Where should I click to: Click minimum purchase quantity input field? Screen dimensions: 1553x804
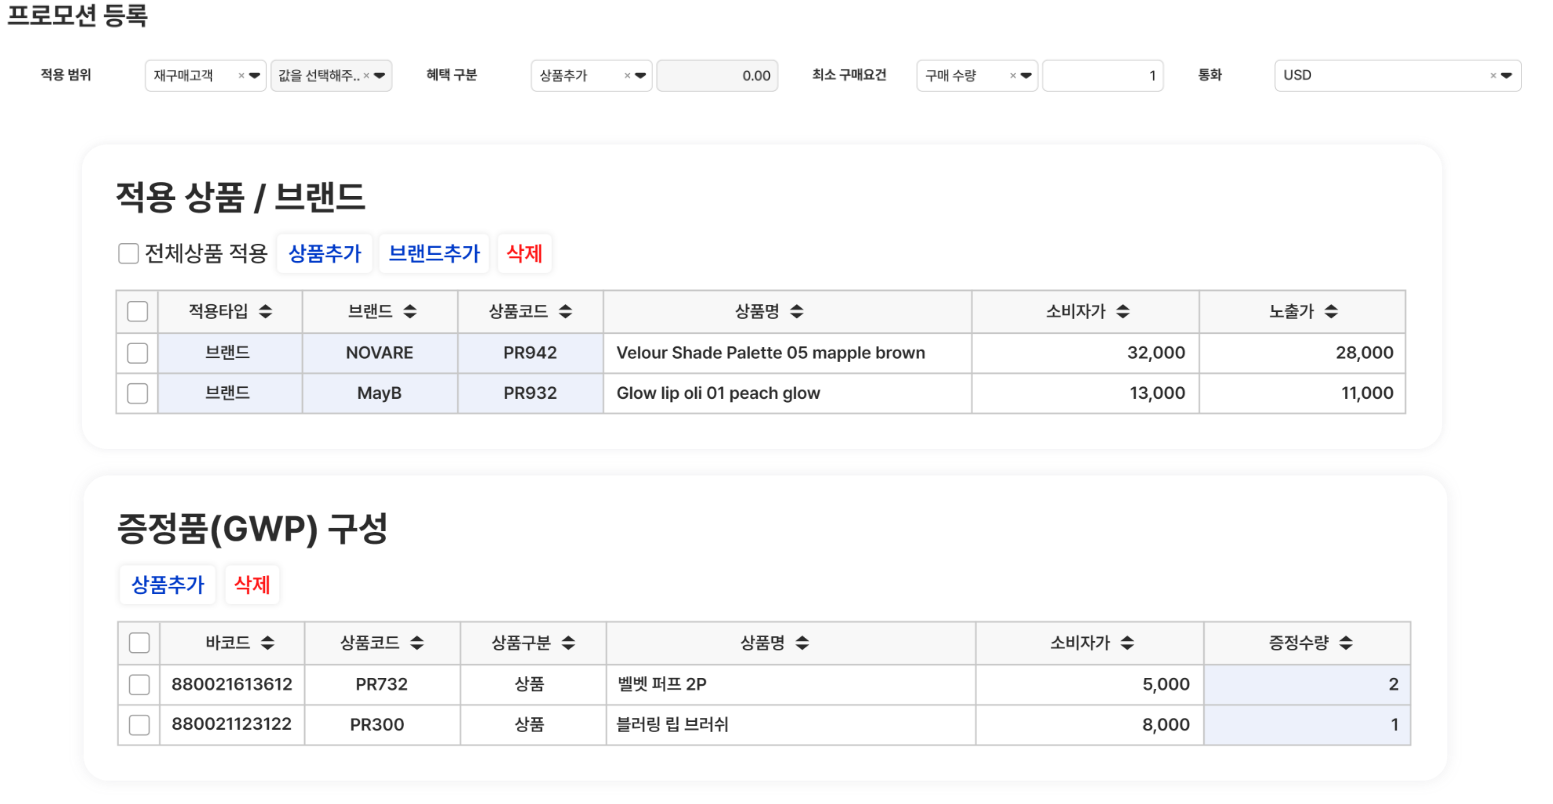tap(1102, 76)
